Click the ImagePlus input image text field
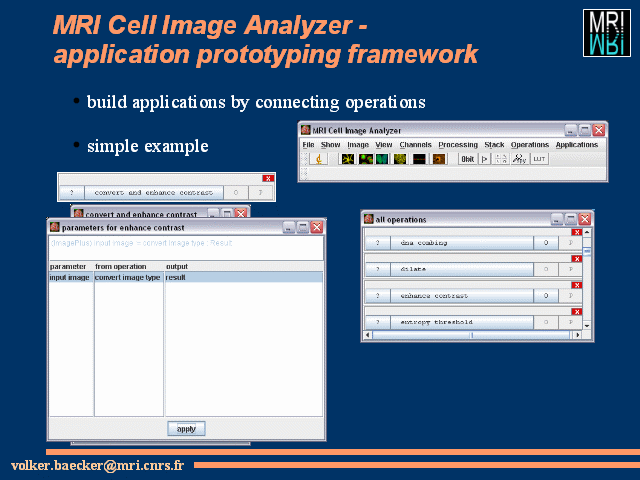This screenshot has height=480, width=640. click(186, 247)
